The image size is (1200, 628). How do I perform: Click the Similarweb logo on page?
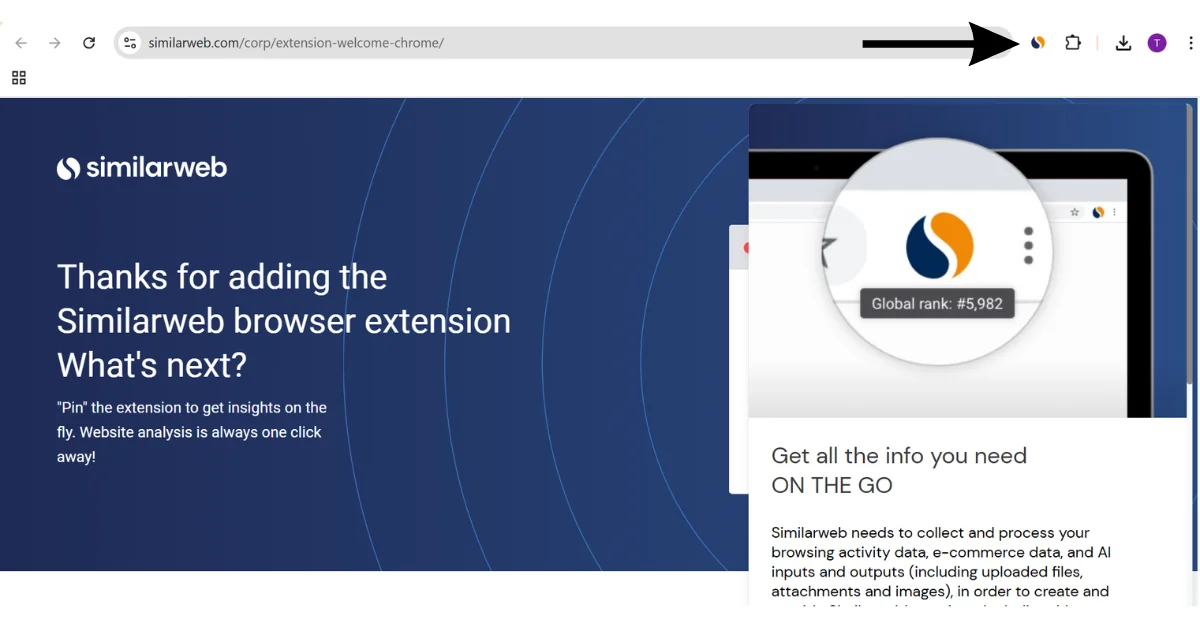(x=142, y=168)
